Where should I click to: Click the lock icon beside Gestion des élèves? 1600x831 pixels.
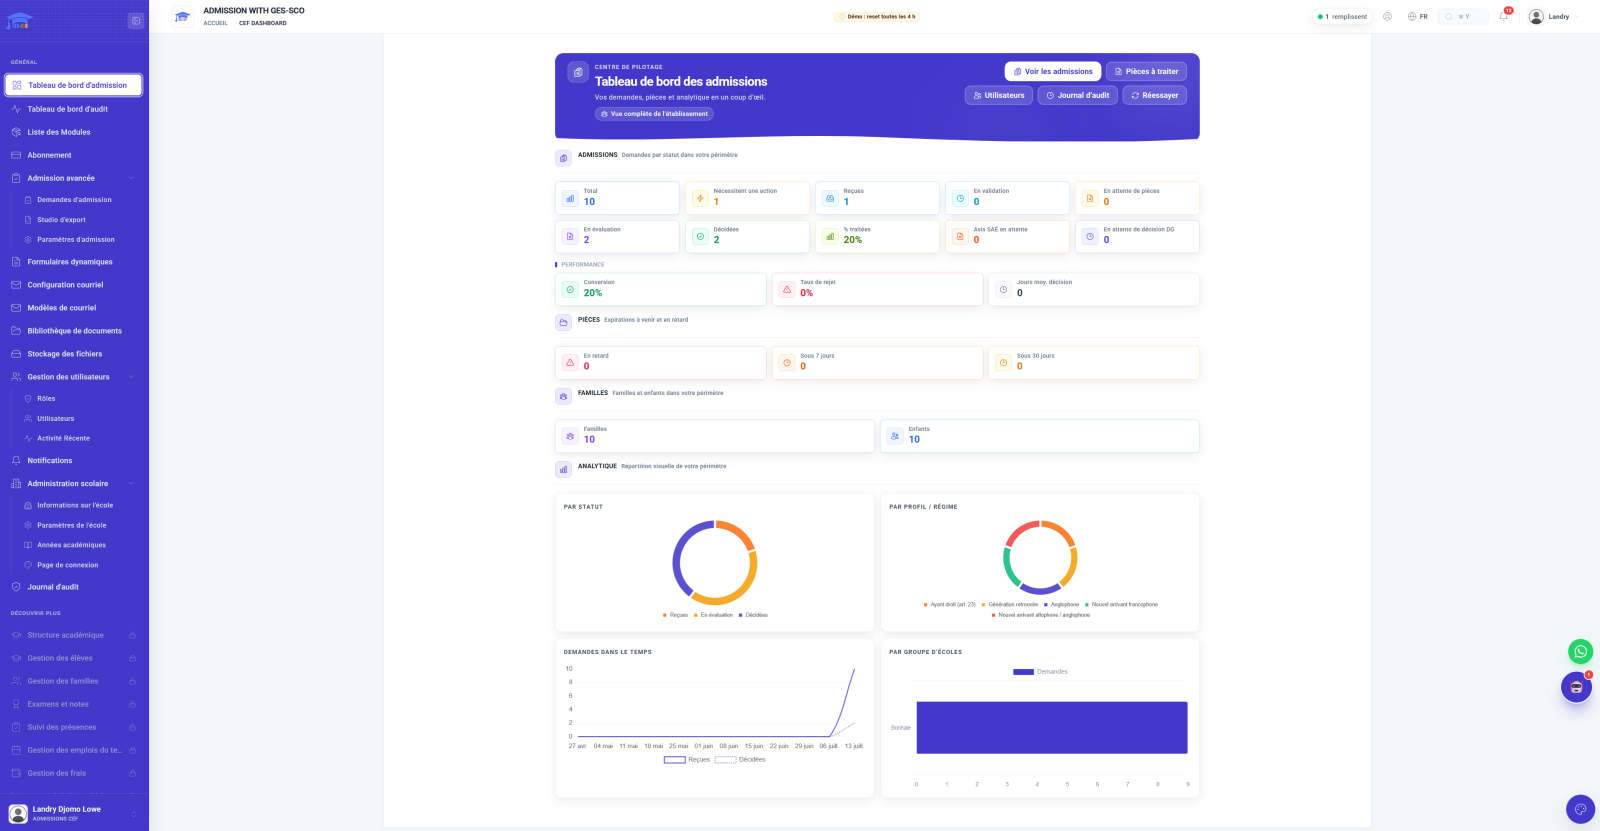(132, 658)
